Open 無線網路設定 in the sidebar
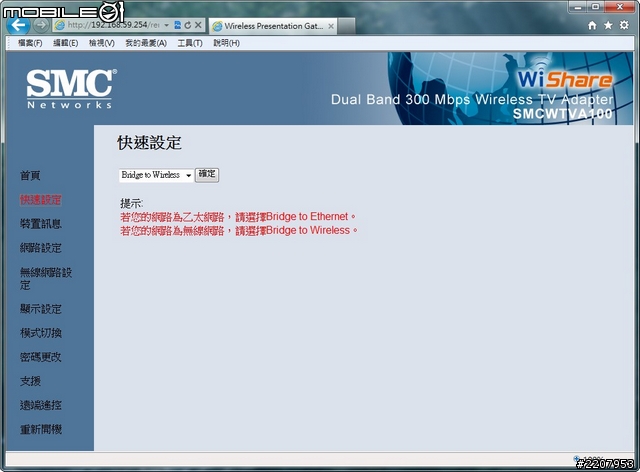 pos(46,278)
